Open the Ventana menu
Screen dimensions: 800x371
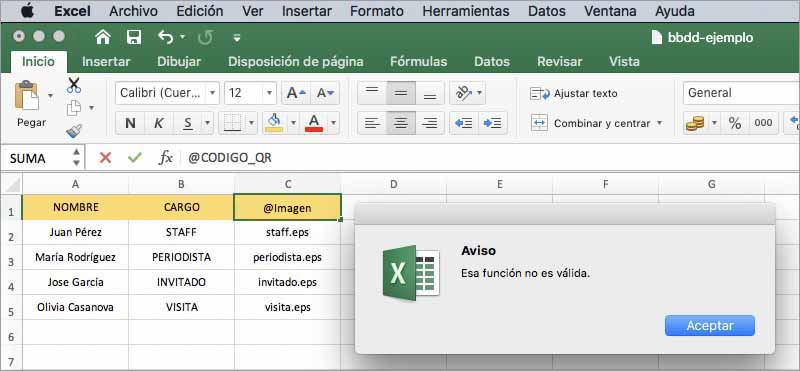(610, 11)
